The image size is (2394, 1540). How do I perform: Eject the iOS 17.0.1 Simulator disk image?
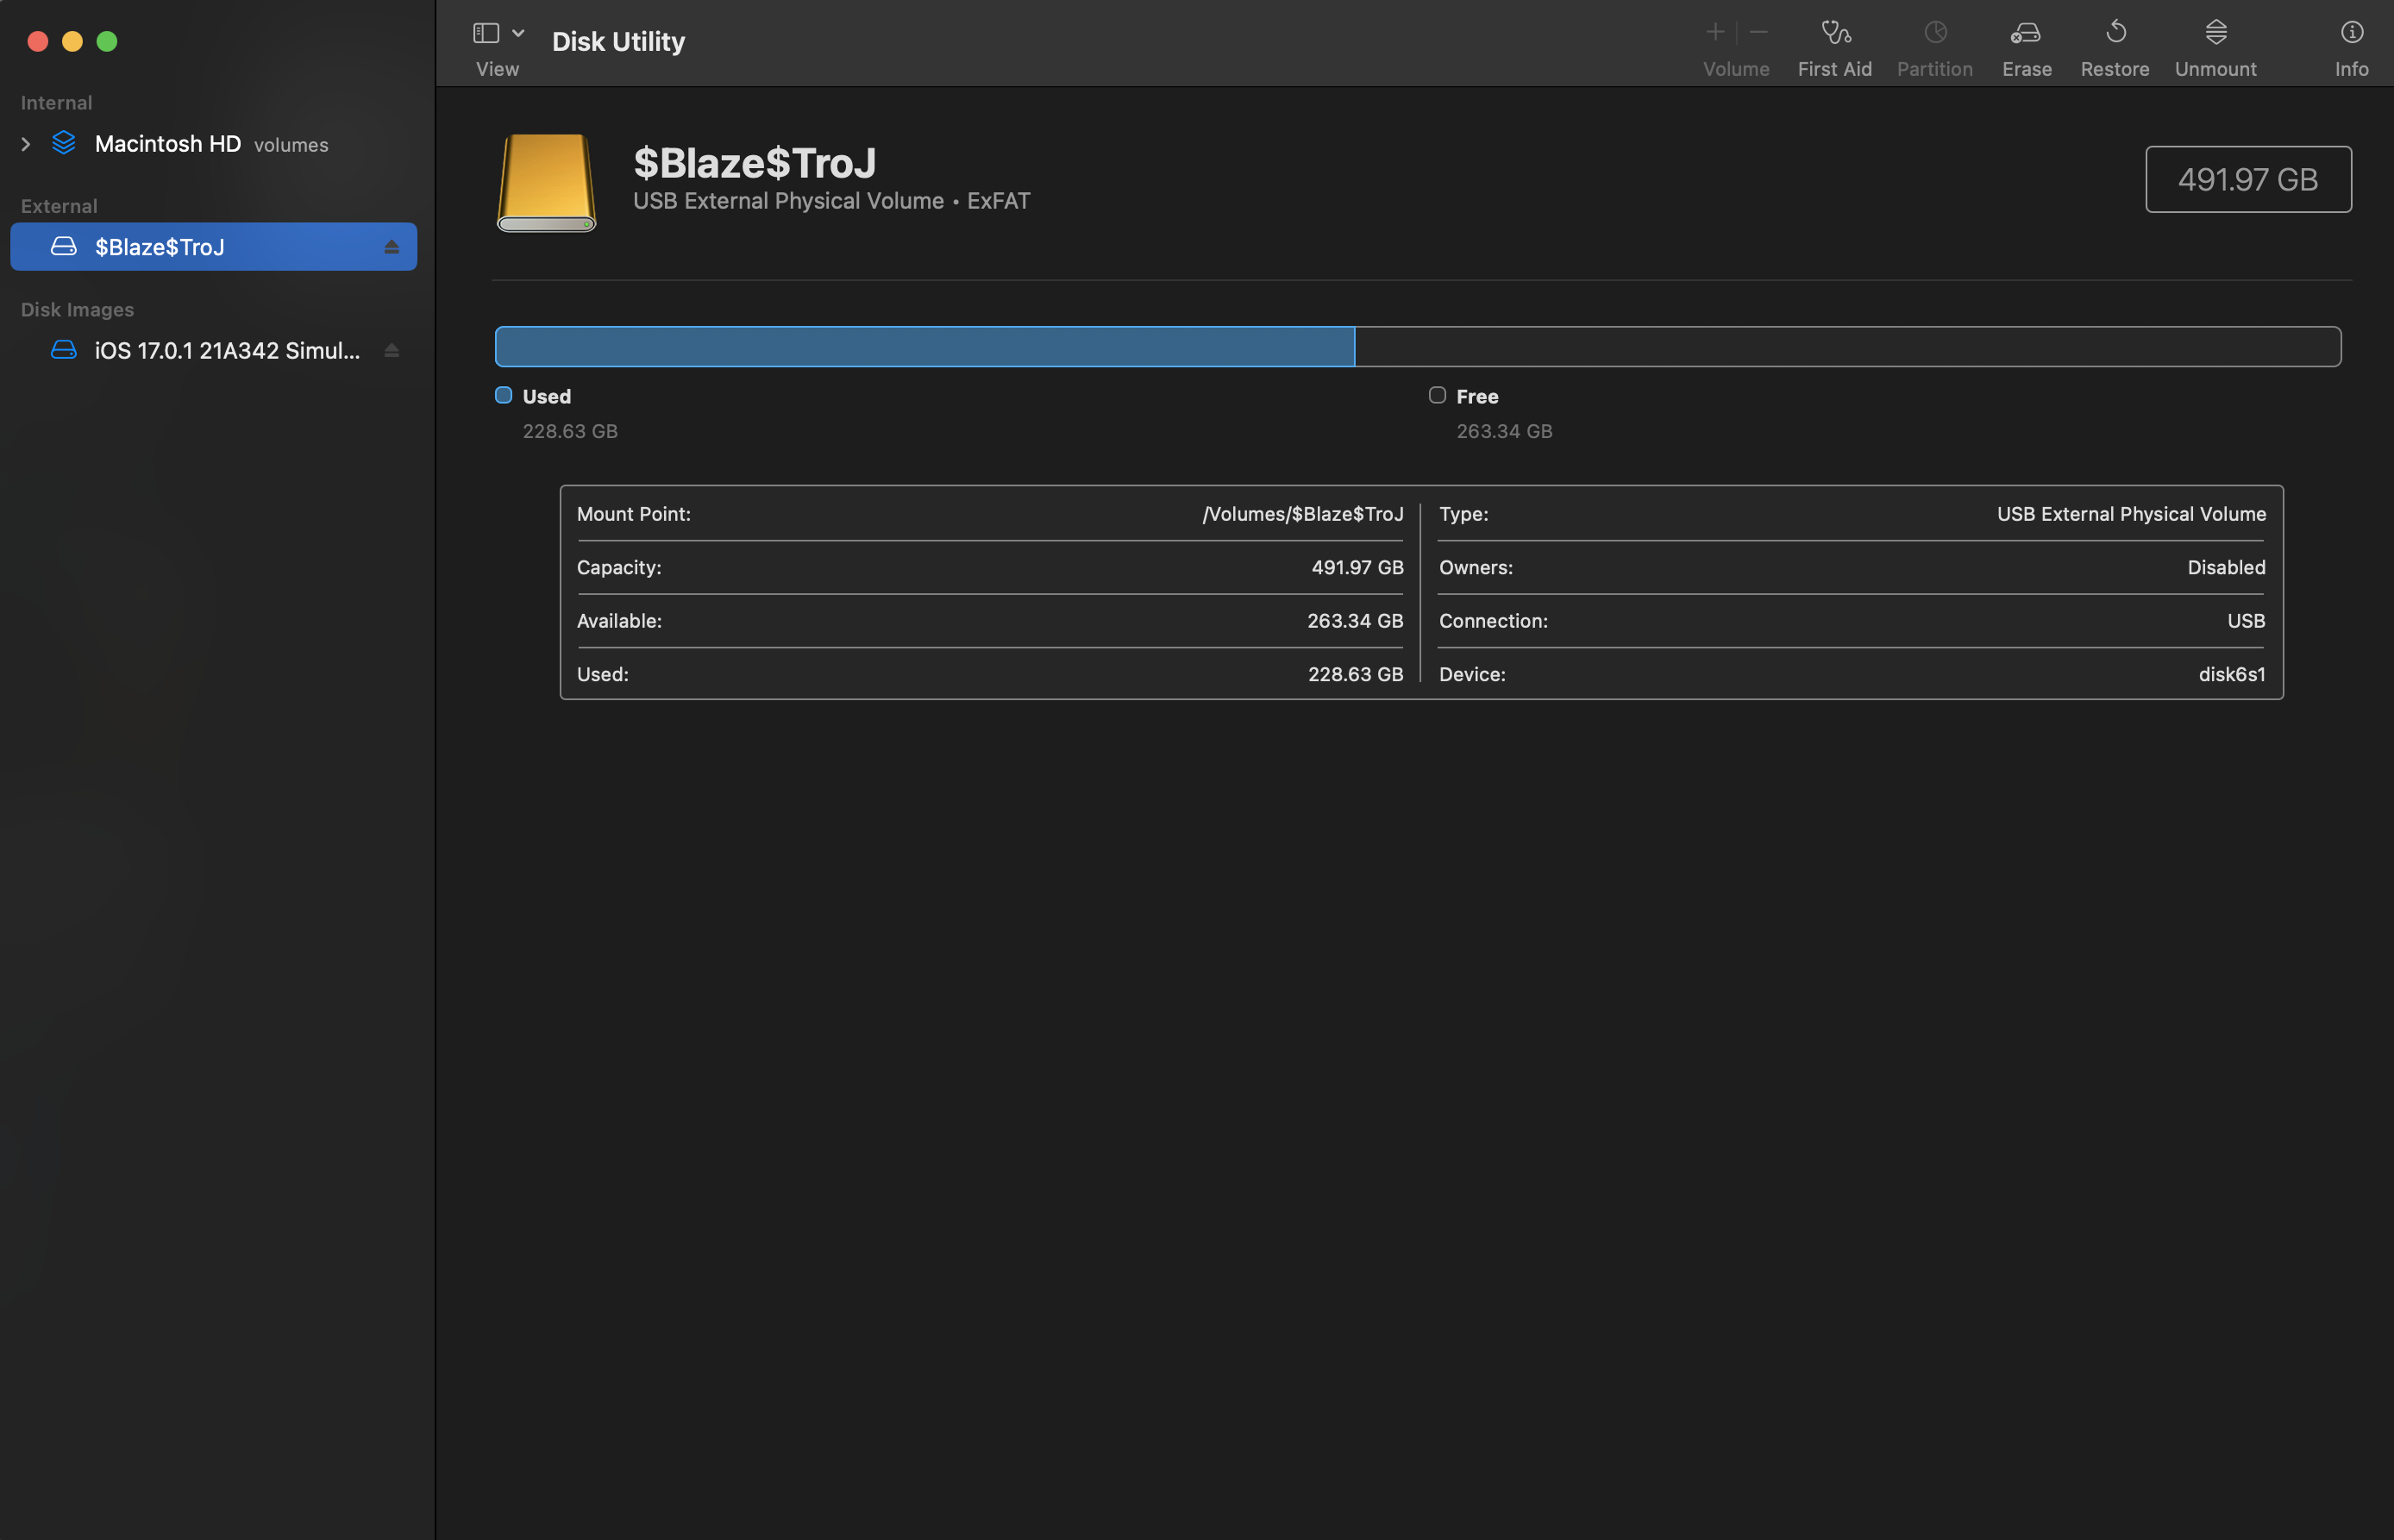point(391,350)
